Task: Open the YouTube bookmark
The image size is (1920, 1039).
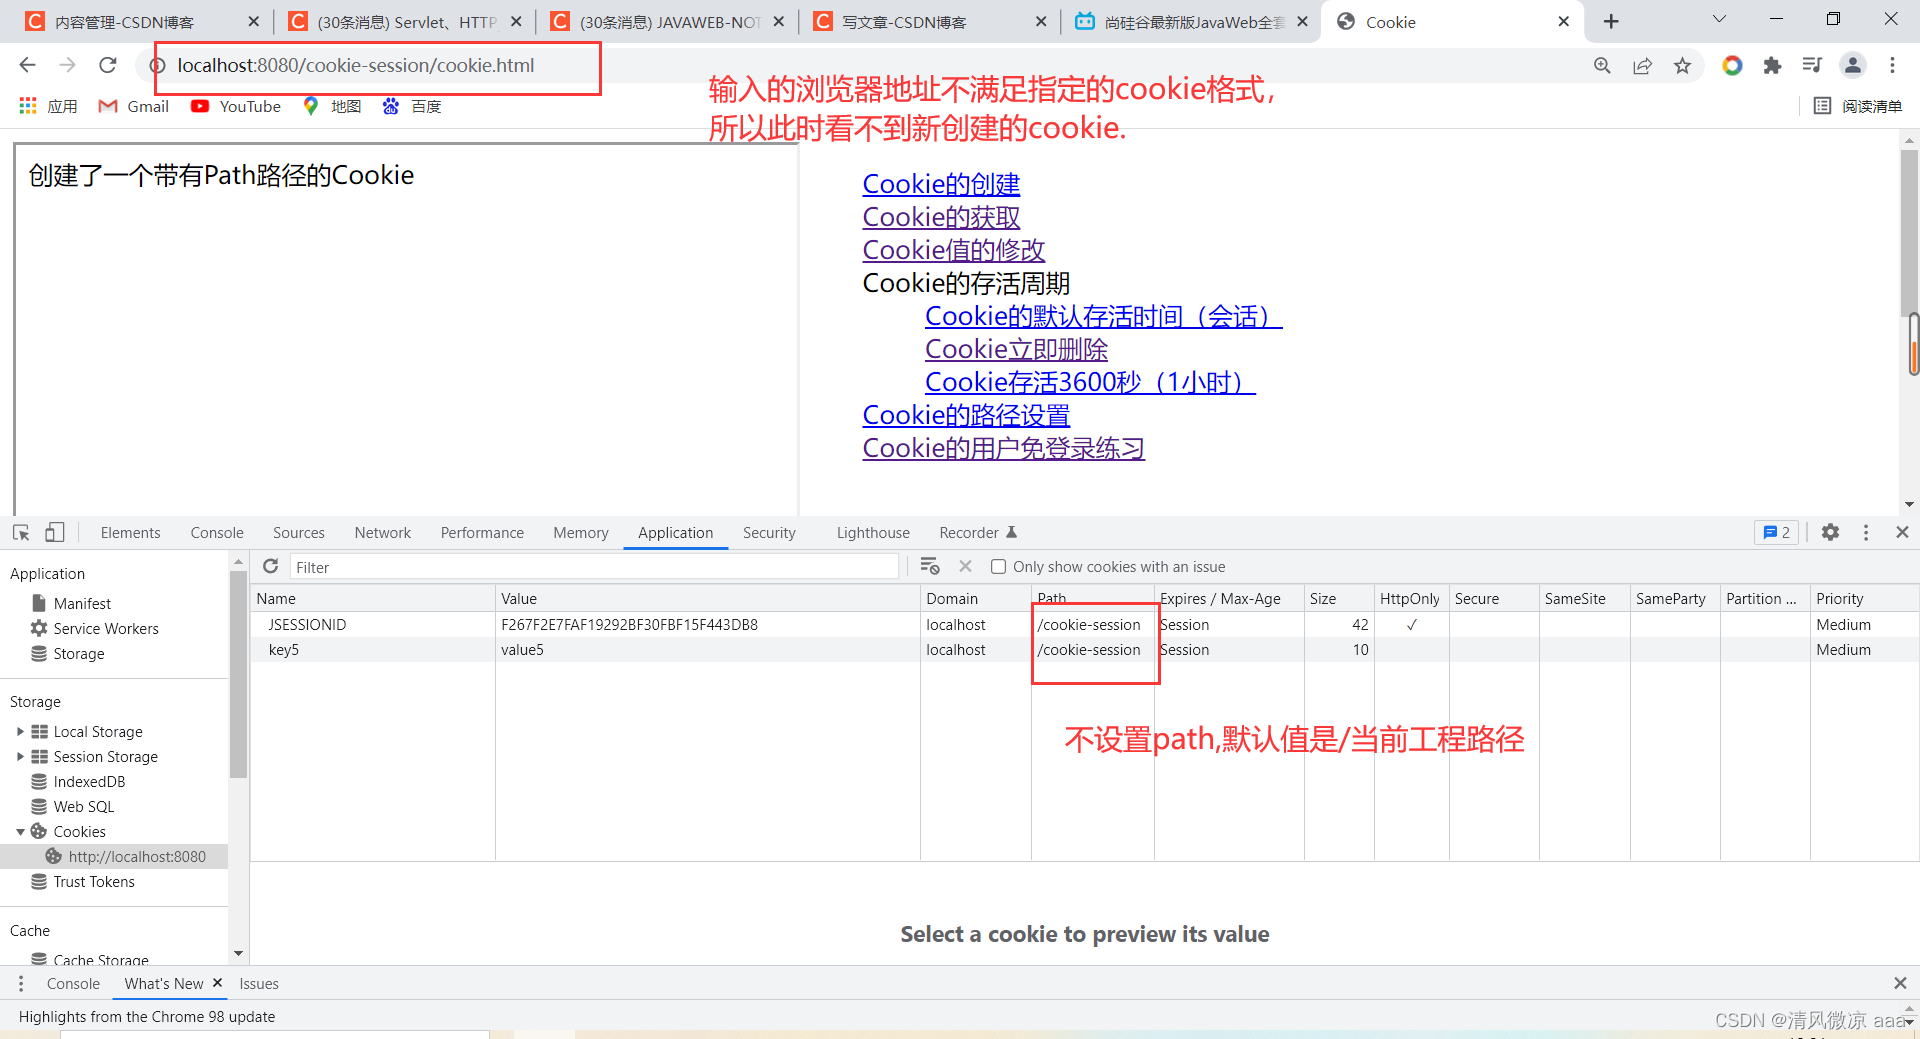Action: point(236,106)
